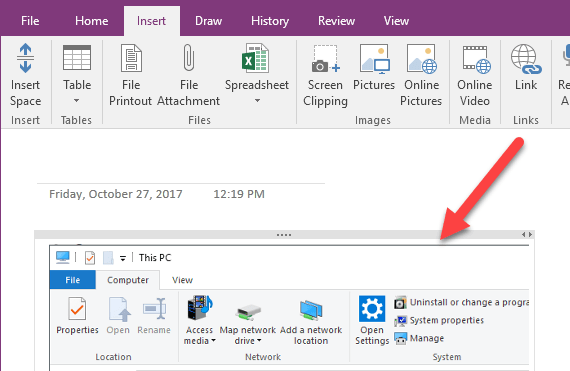Open the Spreadsheet dropdown arrow
570x371 pixels.
257,101
